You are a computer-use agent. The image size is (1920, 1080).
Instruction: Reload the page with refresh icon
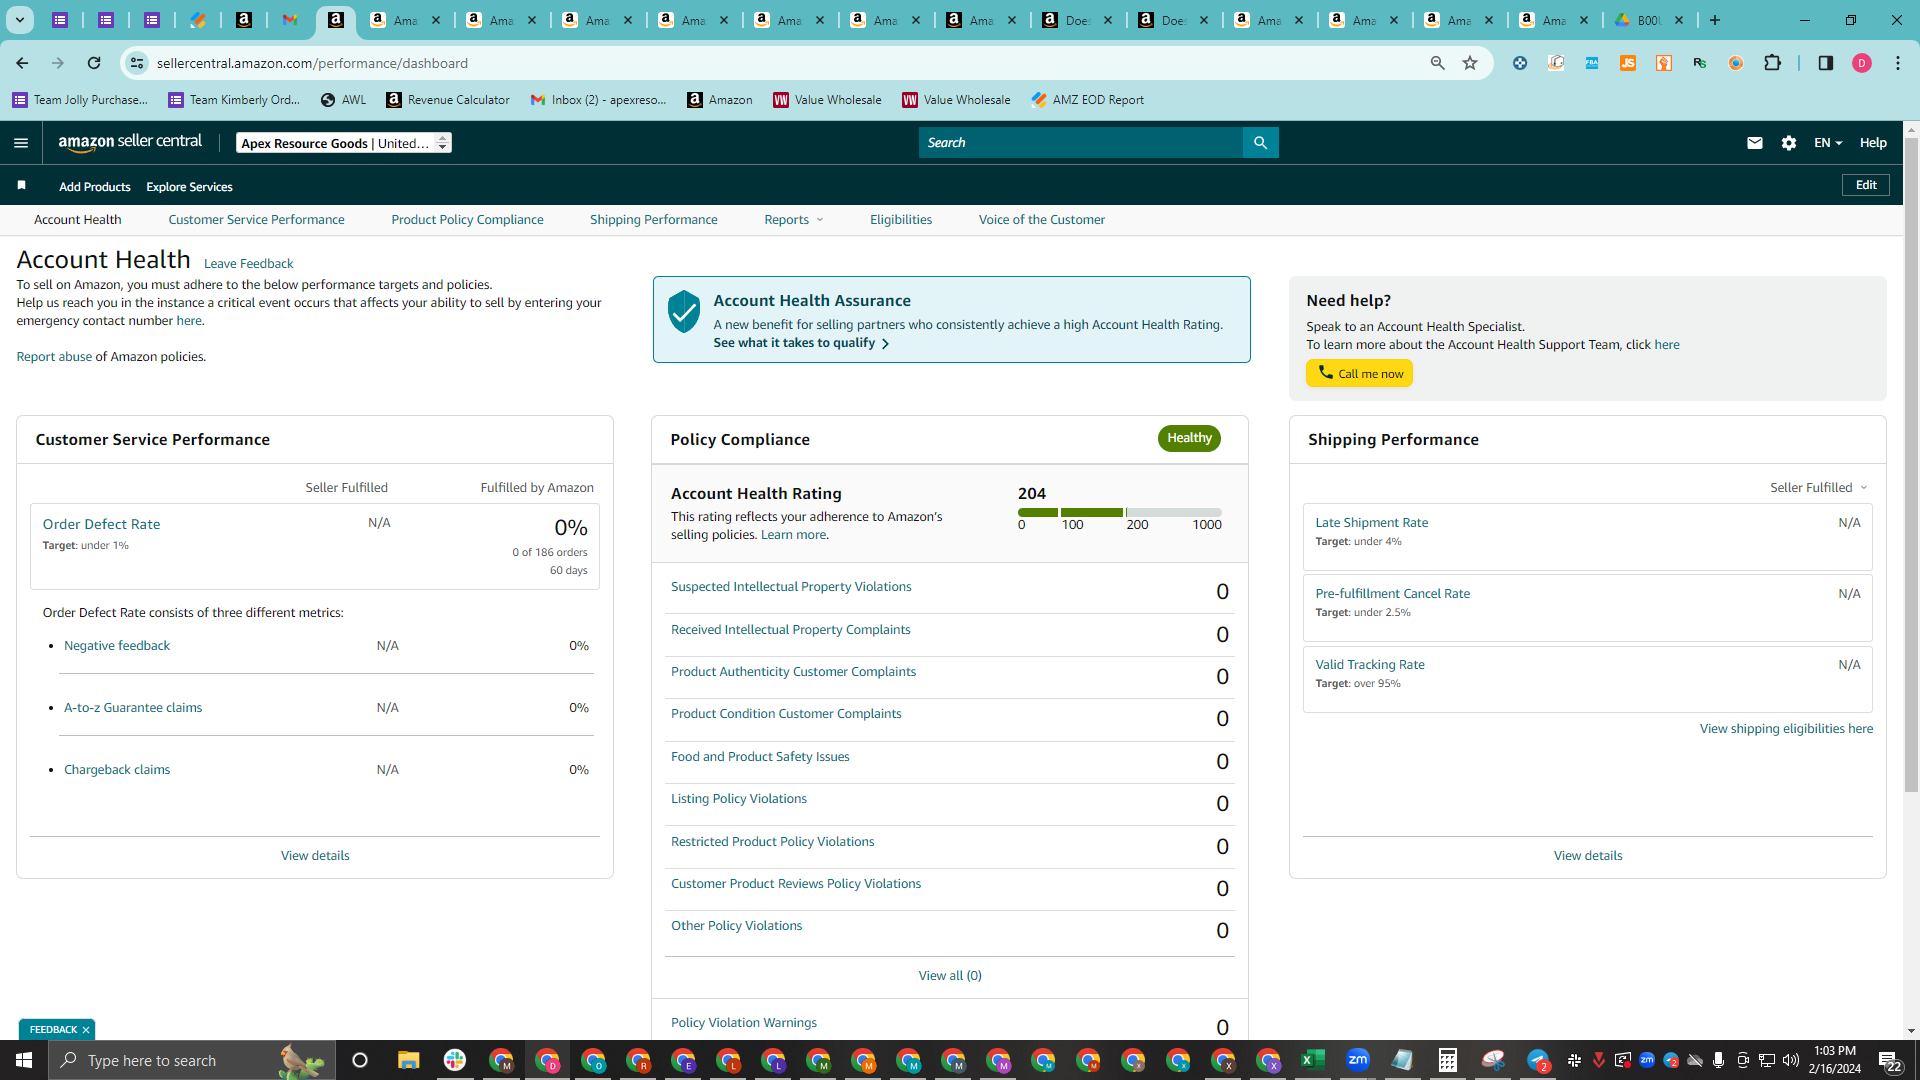tap(94, 63)
